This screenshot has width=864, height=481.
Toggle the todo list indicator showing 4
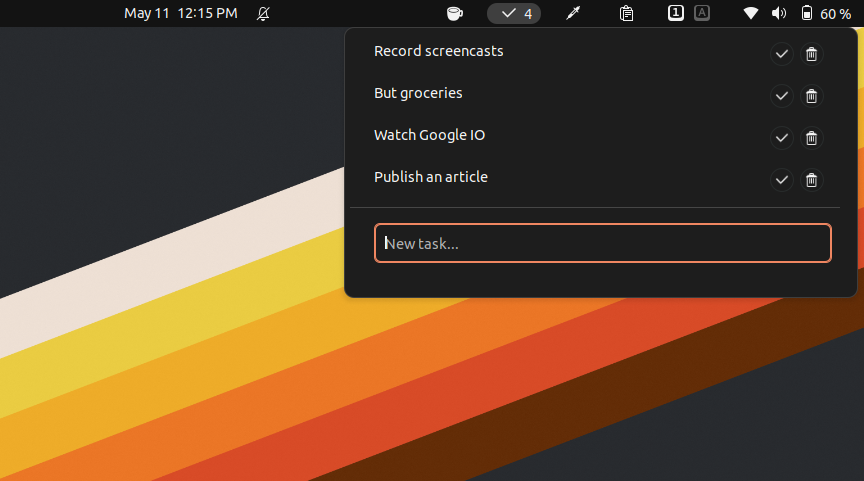tap(514, 13)
